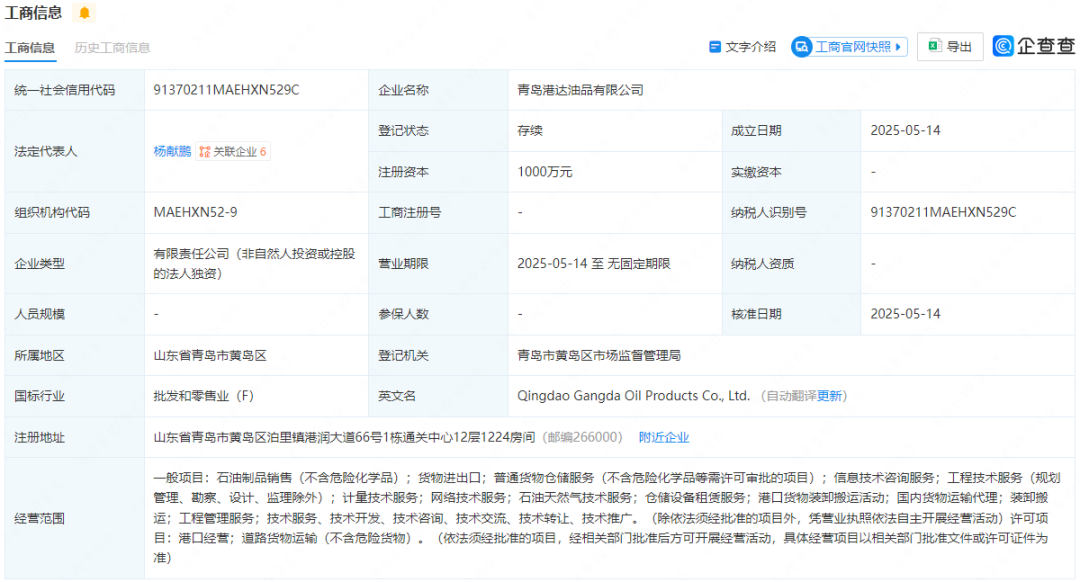
Task: Select organization code MAEHXN52-9
Action: click(196, 213)
